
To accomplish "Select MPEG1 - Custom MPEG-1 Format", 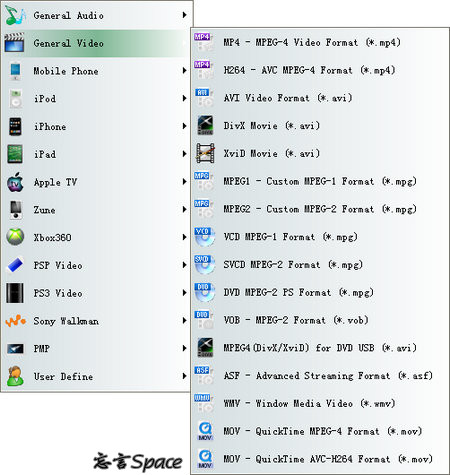I will pyautogui.click(x=320, y=181).
